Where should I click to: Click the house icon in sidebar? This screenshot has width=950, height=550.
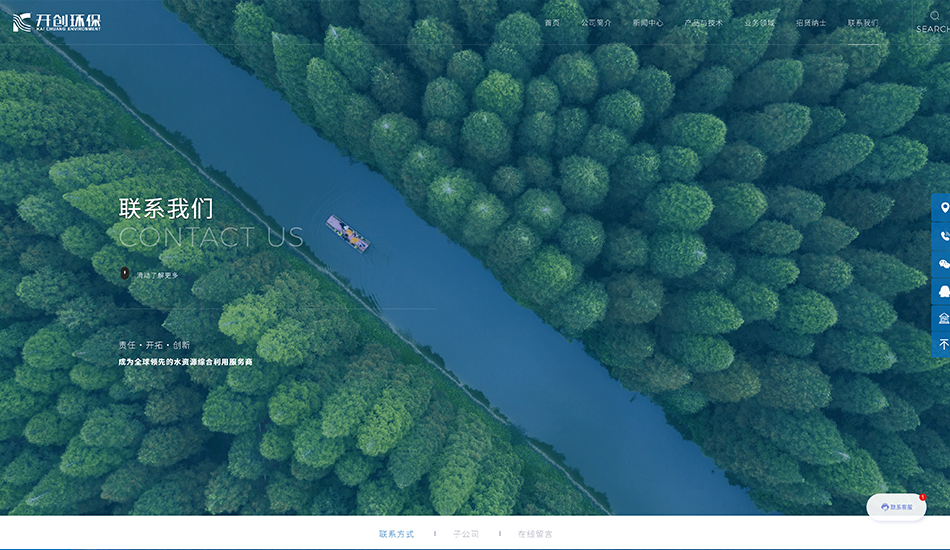[943, 317]
